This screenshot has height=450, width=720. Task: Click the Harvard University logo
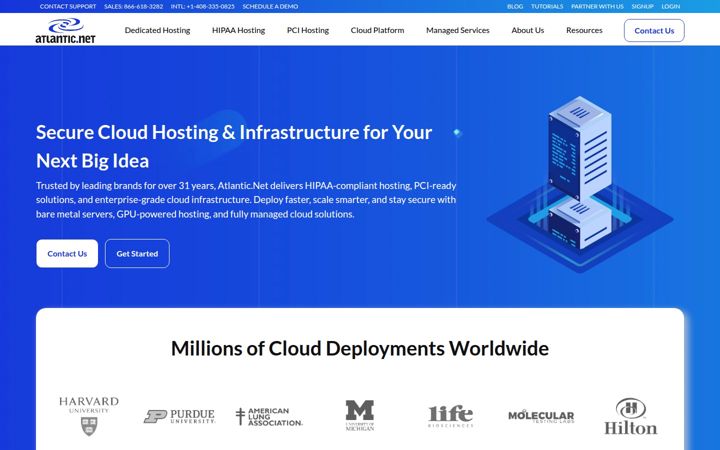pos(89,416)
